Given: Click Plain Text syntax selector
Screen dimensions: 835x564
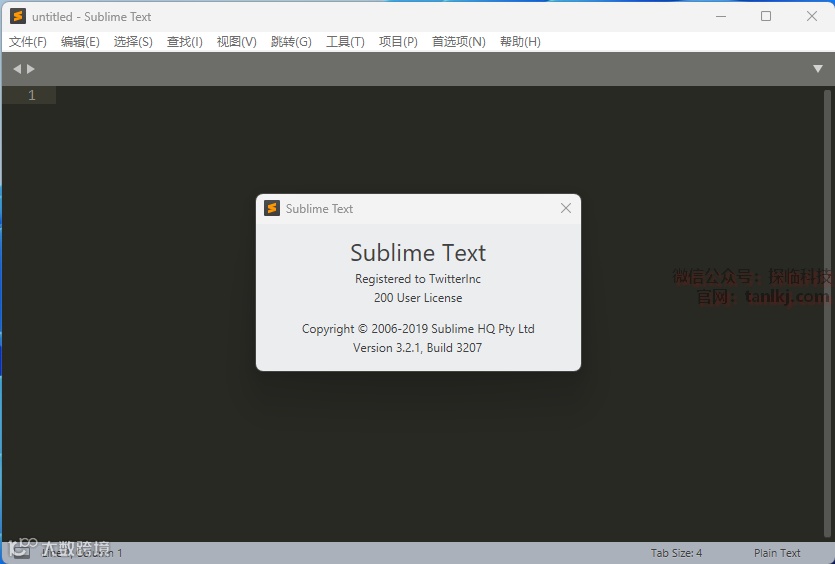Looking at the screenshot, I should pos(777,553).
